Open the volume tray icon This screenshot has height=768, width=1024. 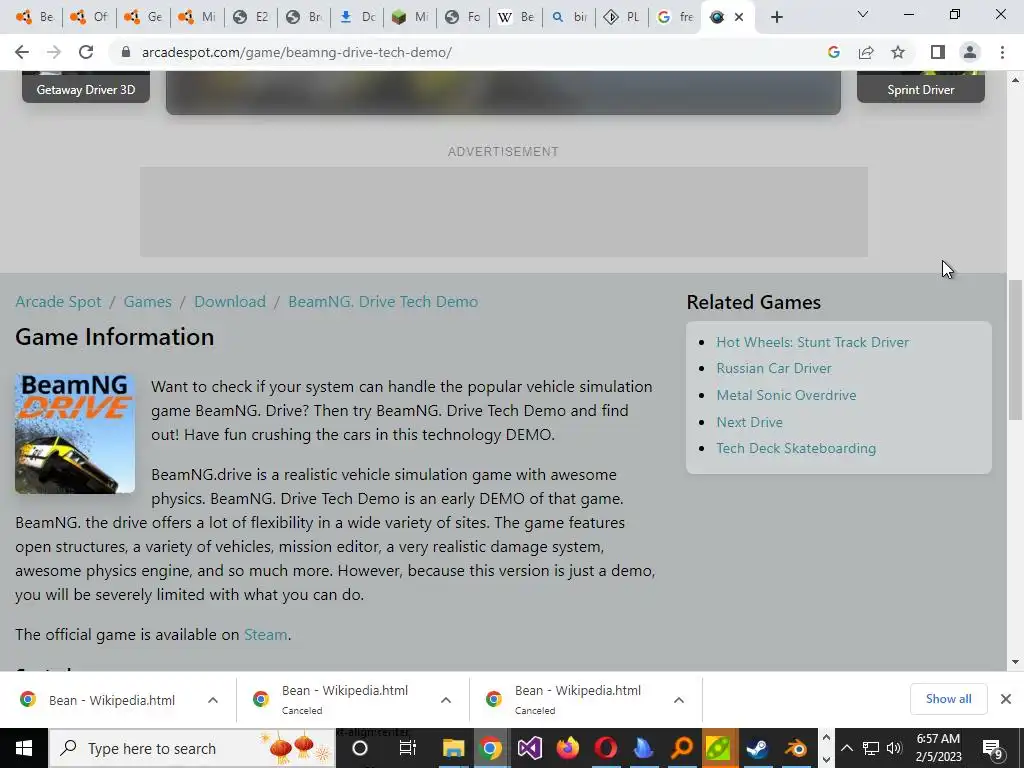click(x=894, y=748)
